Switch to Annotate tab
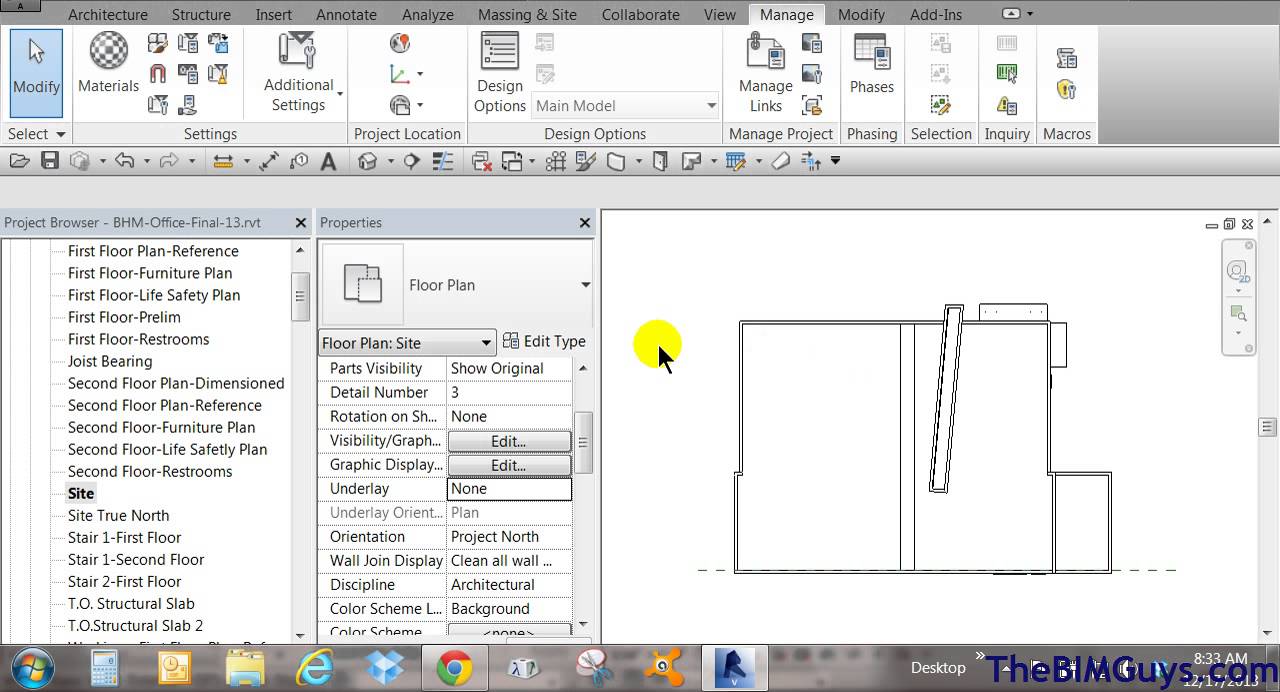The image size is (1280, 692). (x=346, y=14)
